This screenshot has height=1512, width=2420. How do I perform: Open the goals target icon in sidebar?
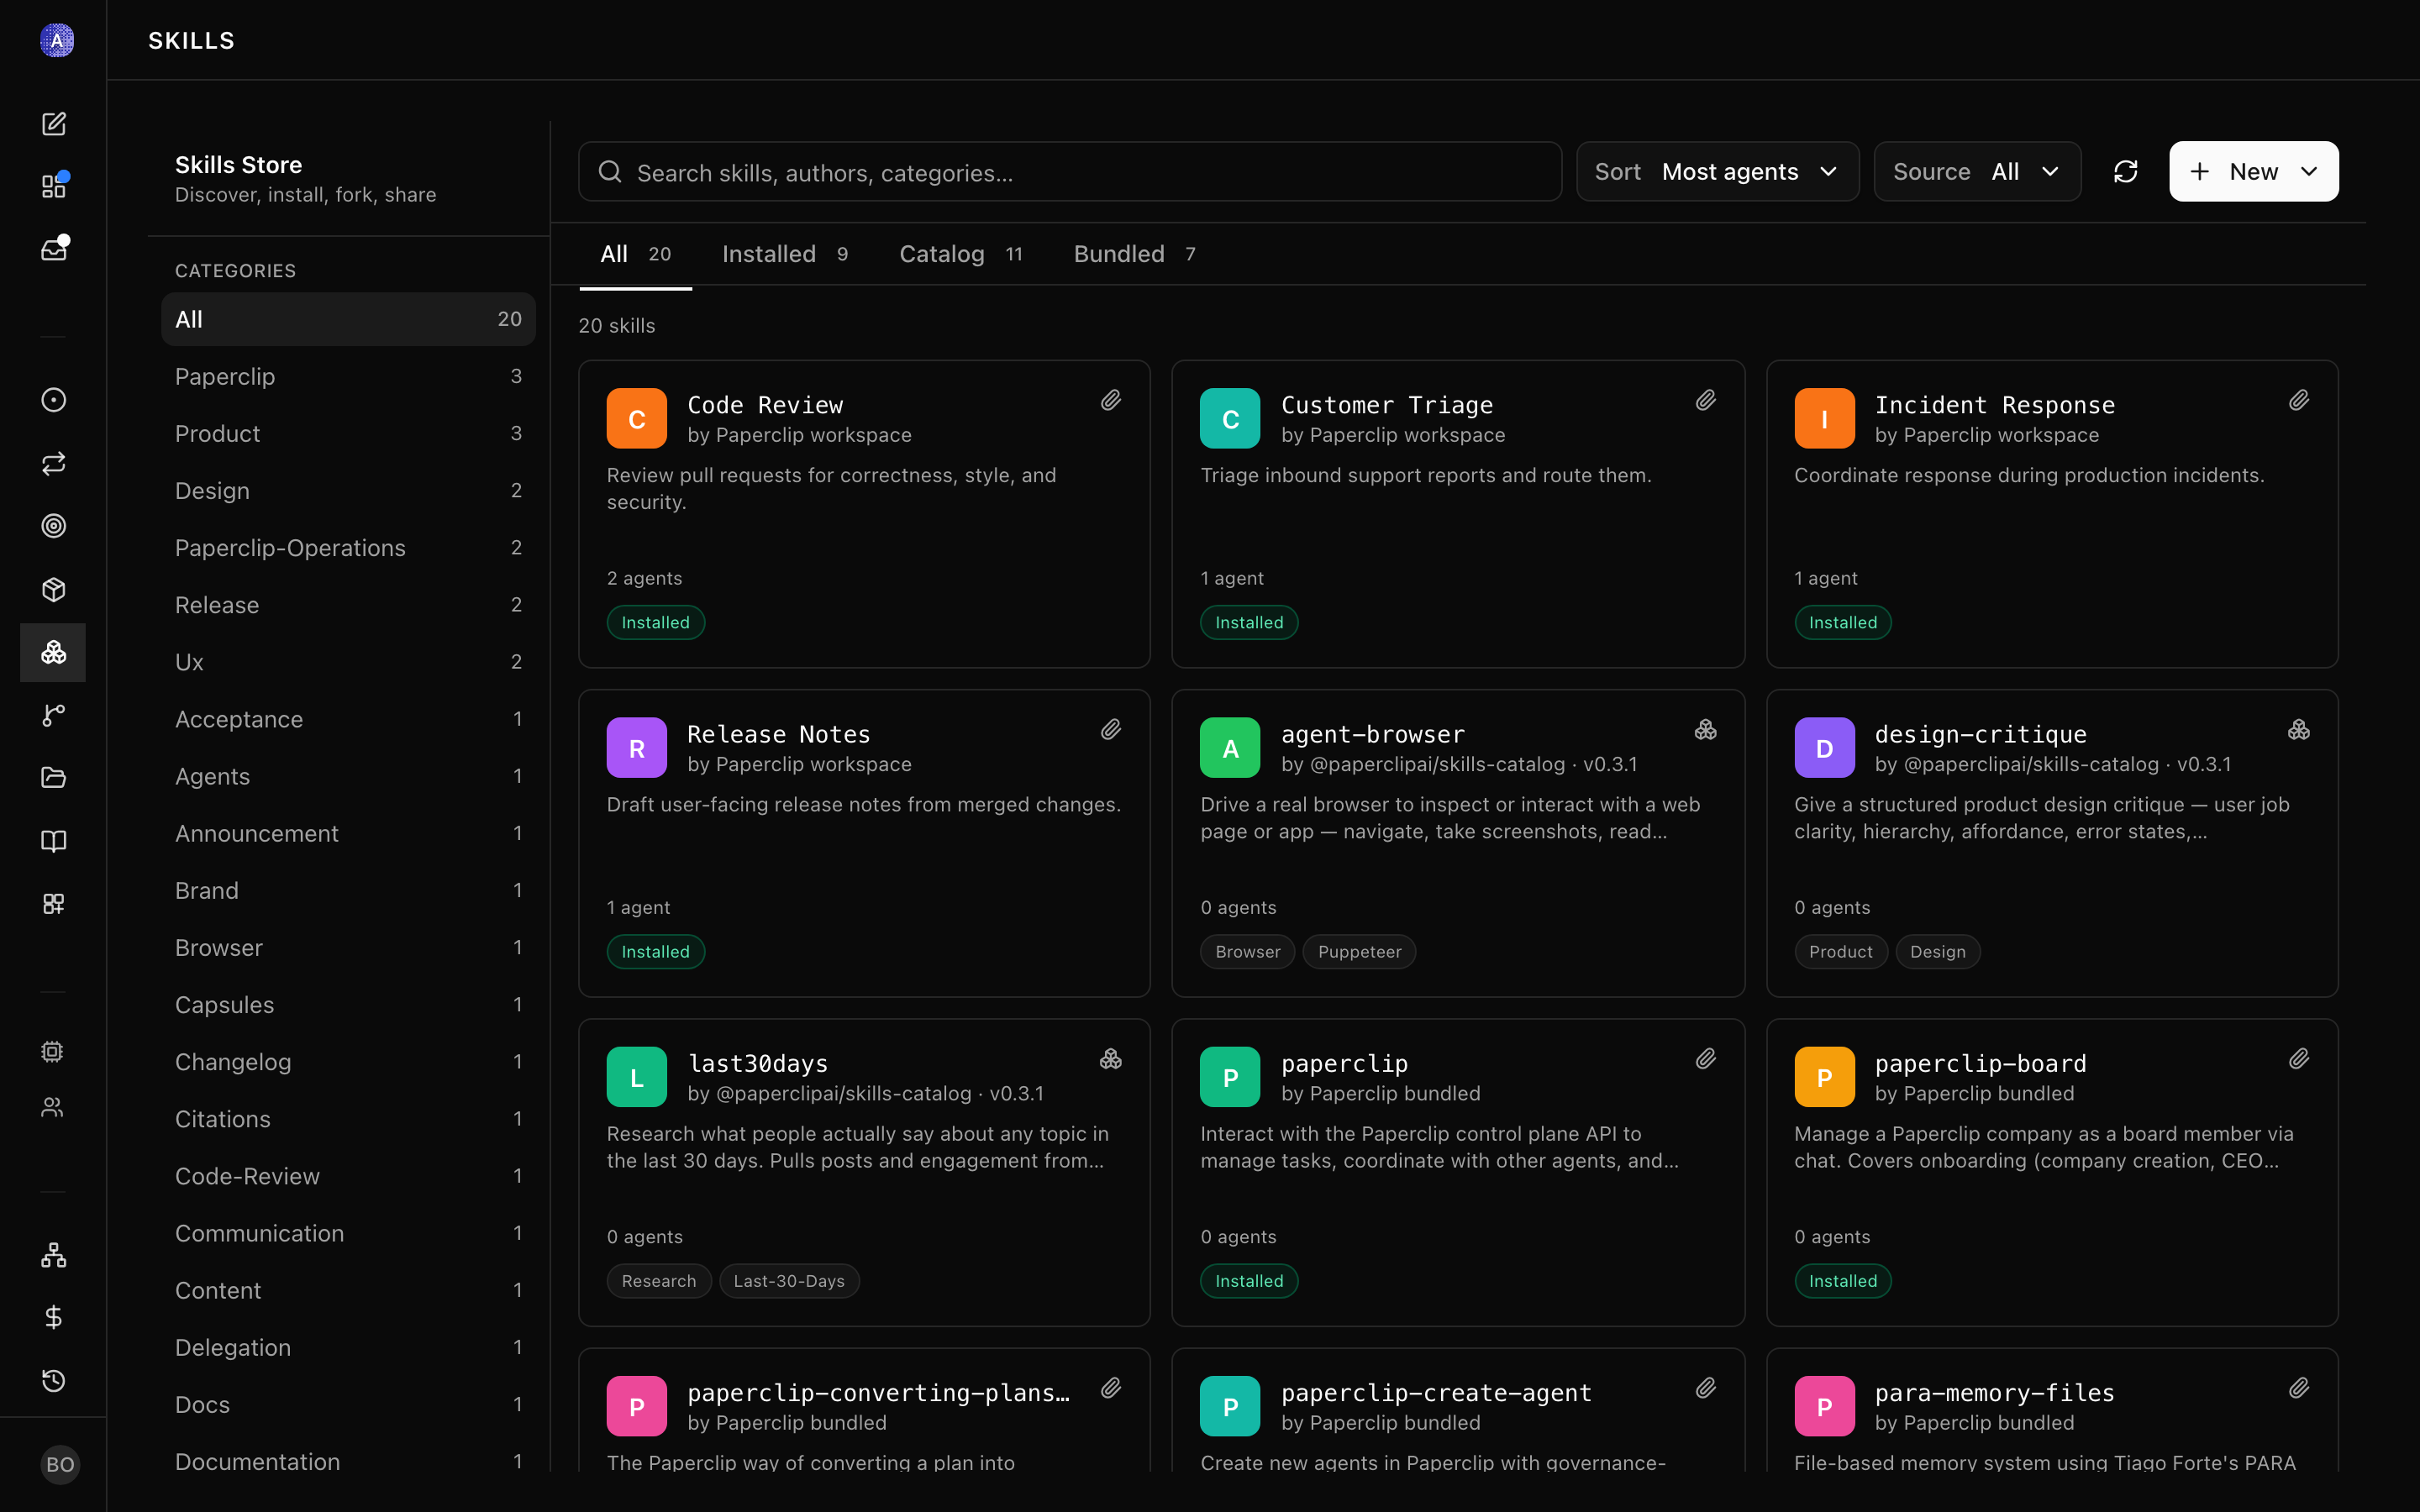(x=53, y=526)
